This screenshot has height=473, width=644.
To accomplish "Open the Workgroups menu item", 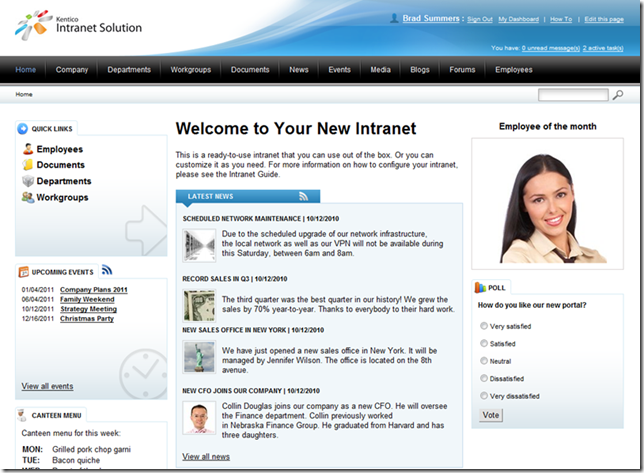I will [x=191, y=69].
